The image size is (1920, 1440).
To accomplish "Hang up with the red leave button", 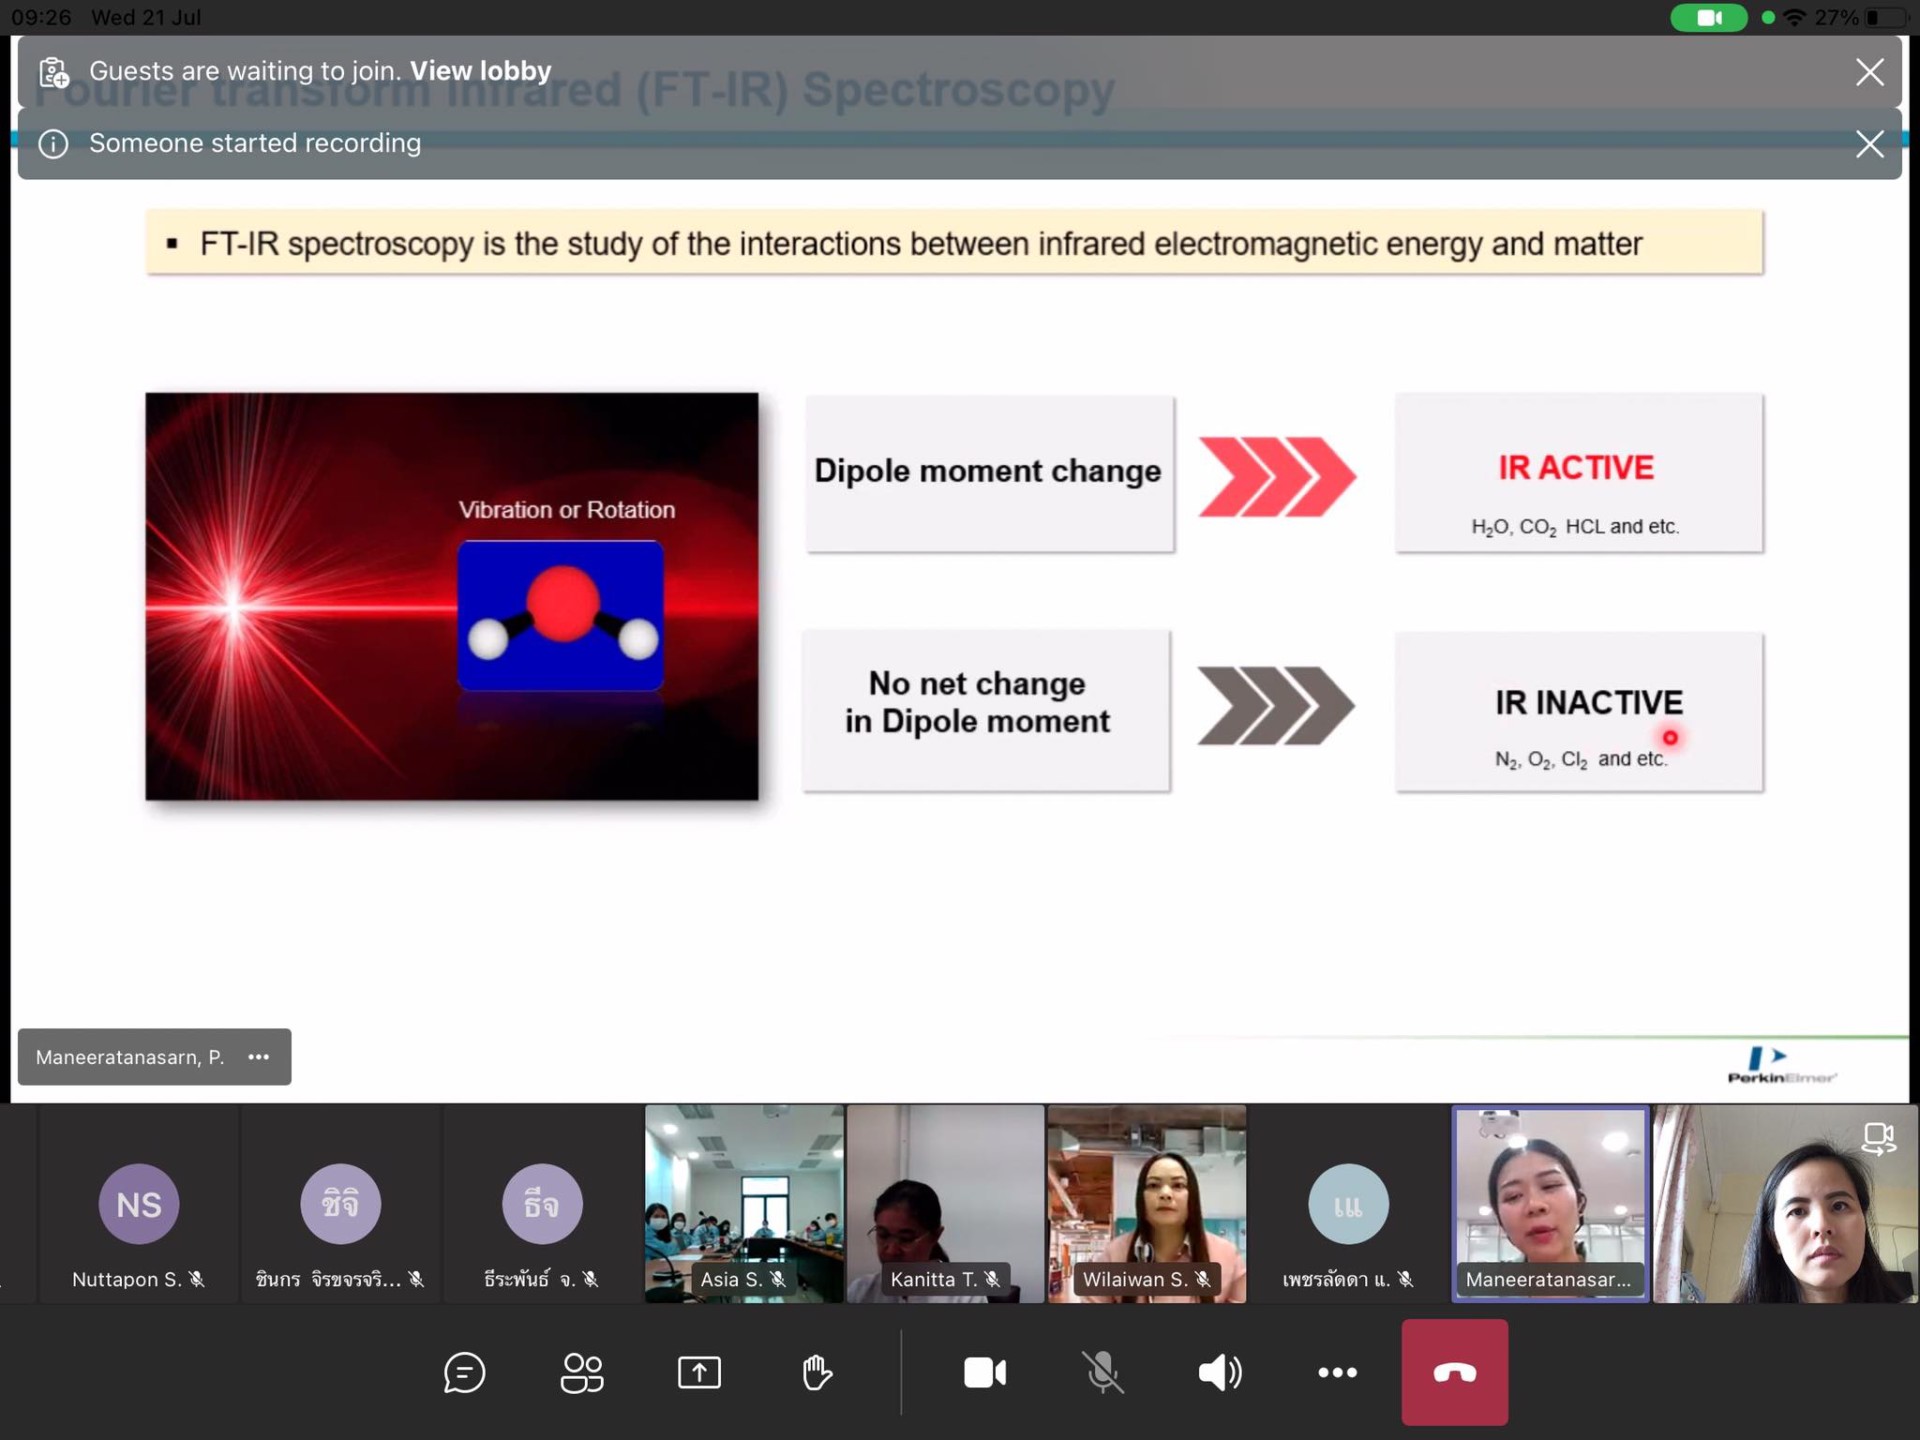I will click(1454, 1372).
